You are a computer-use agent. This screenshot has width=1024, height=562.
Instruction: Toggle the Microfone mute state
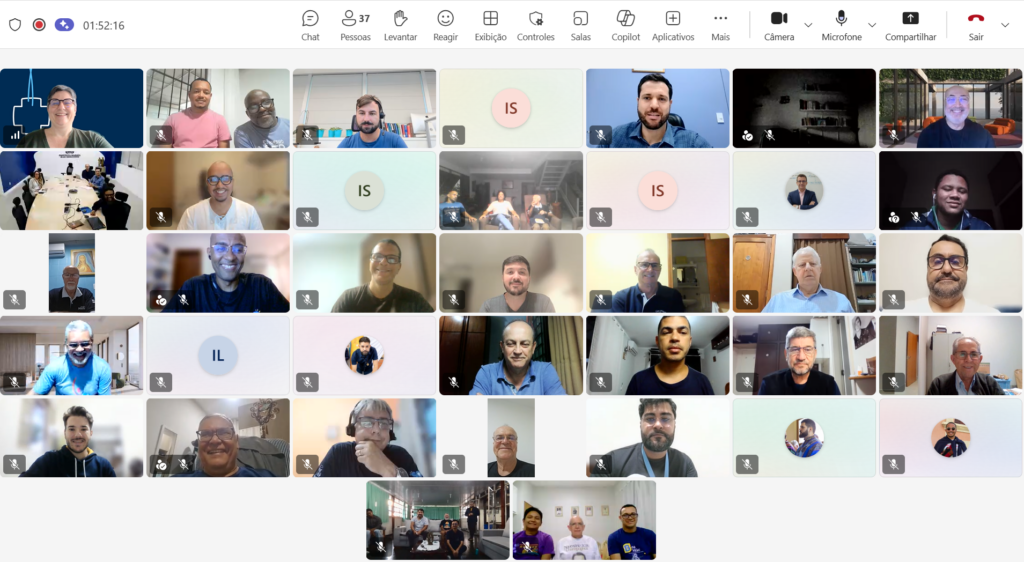(841, 26)
